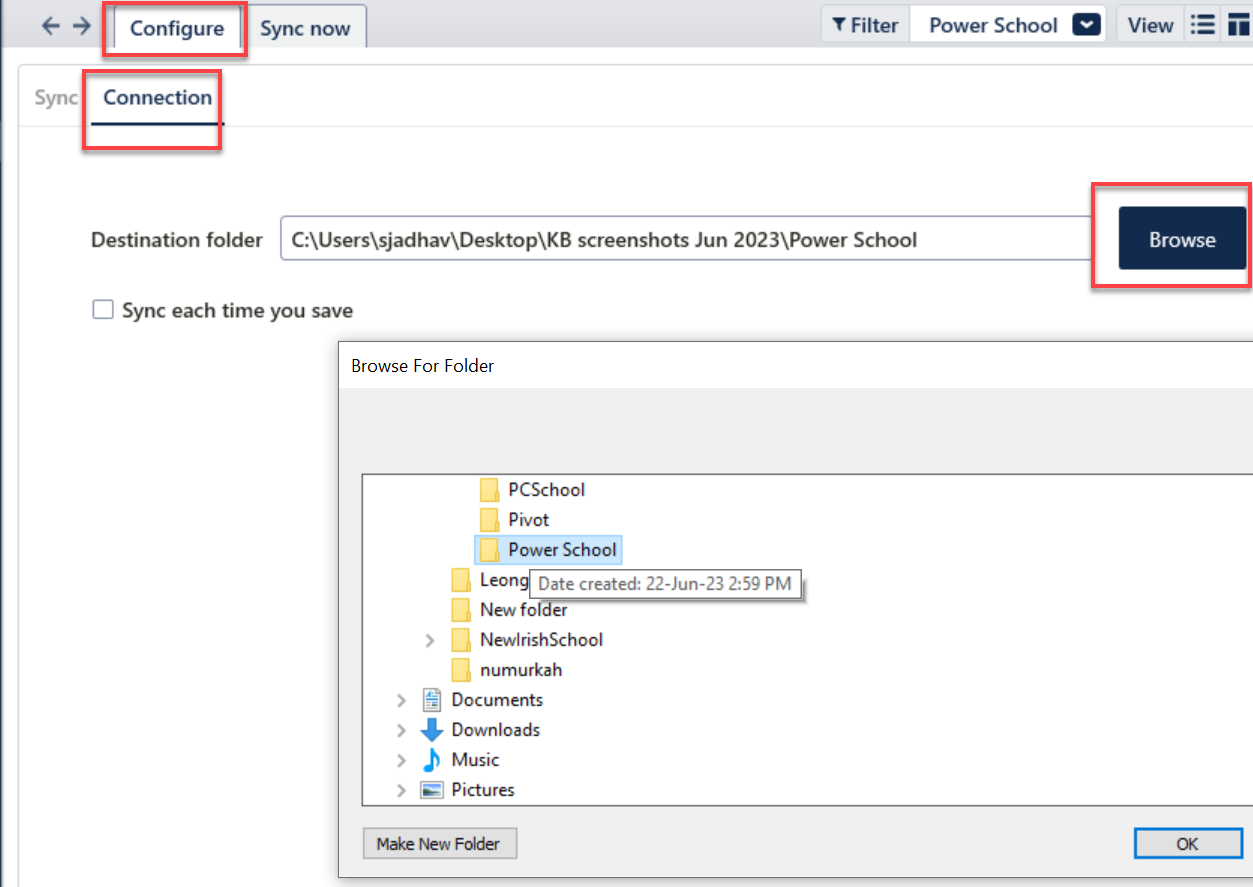This screenshot has width=1253, height=887.
Task: Click the View button
Action: (1150, 26)
